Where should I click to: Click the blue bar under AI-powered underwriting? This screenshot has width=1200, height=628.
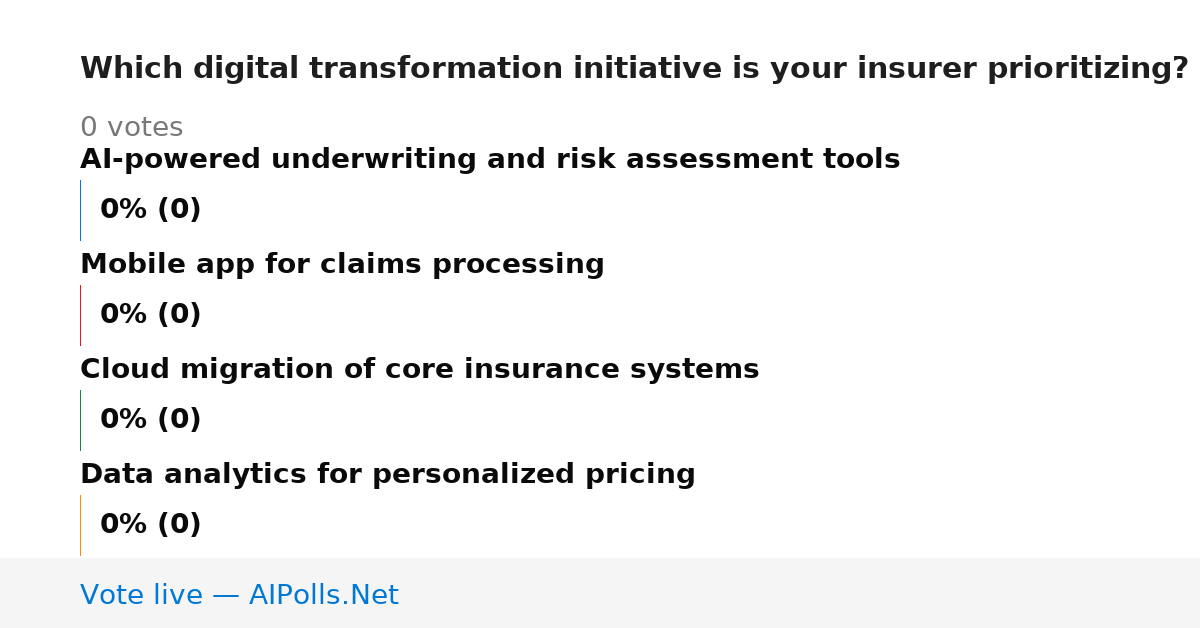click(80, 210)
